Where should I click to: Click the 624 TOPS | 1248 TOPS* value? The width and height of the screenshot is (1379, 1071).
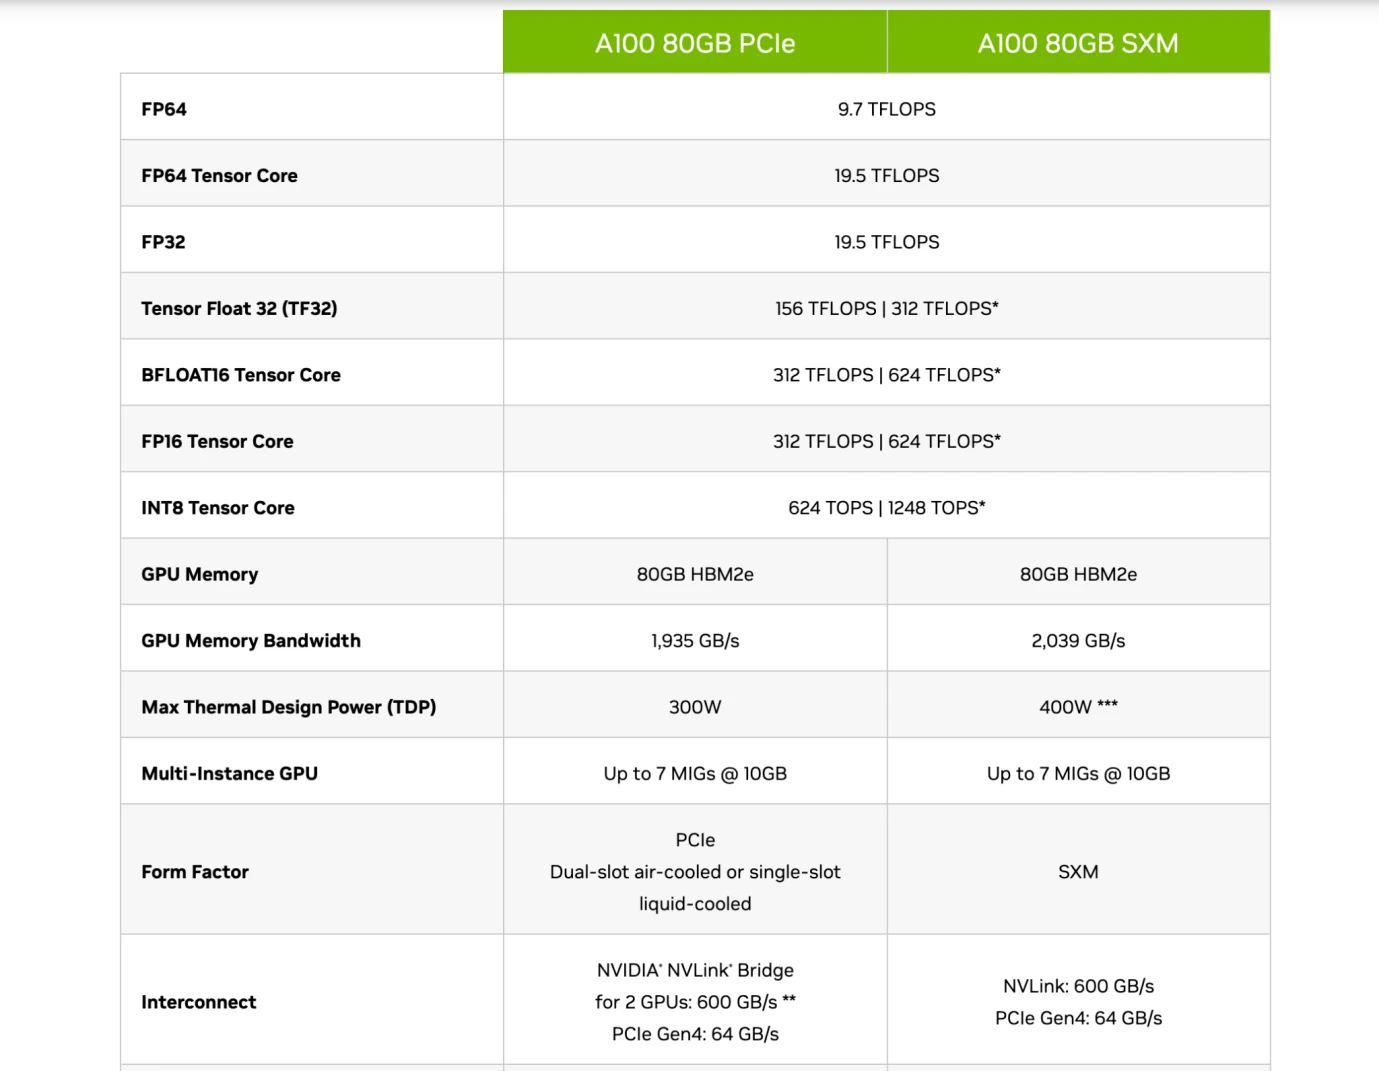886,508
